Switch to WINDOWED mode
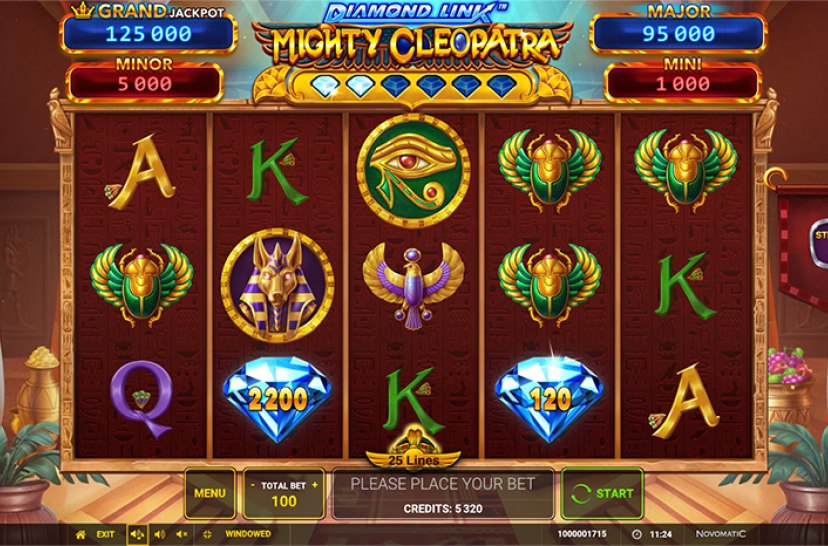 [x=248, y=534]
